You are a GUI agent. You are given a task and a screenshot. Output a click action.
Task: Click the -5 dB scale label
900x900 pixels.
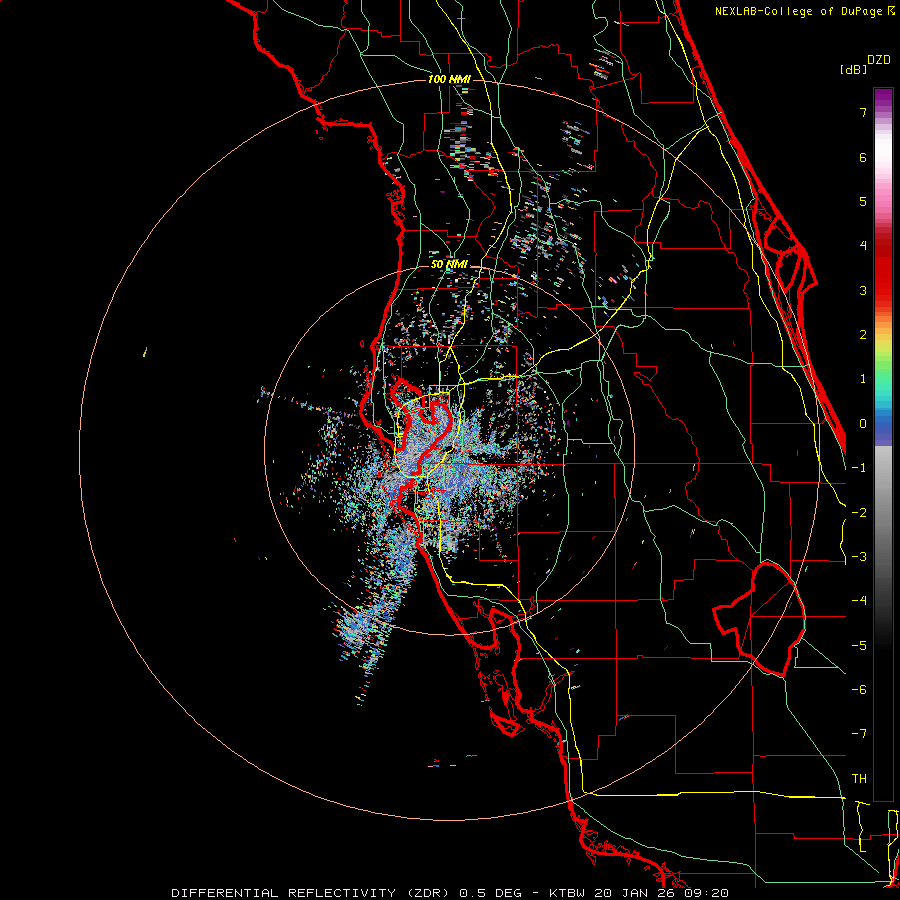point(859,646)
